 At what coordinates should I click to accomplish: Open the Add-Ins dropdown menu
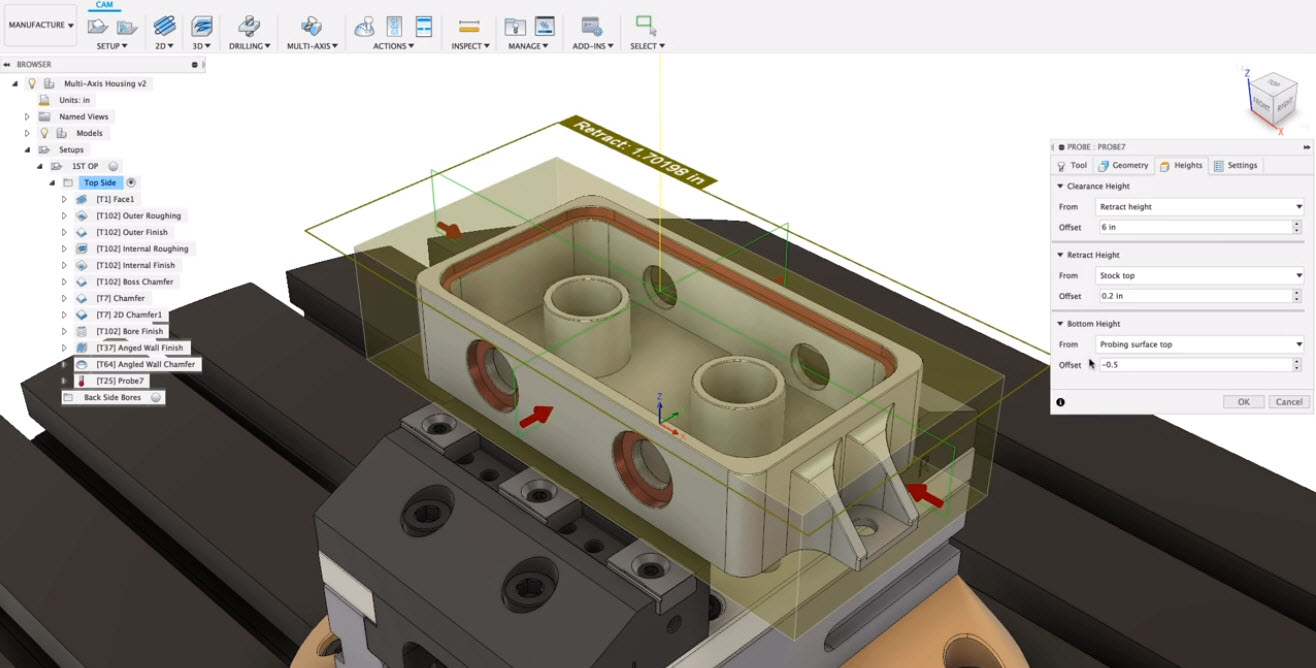pos(591,46)
